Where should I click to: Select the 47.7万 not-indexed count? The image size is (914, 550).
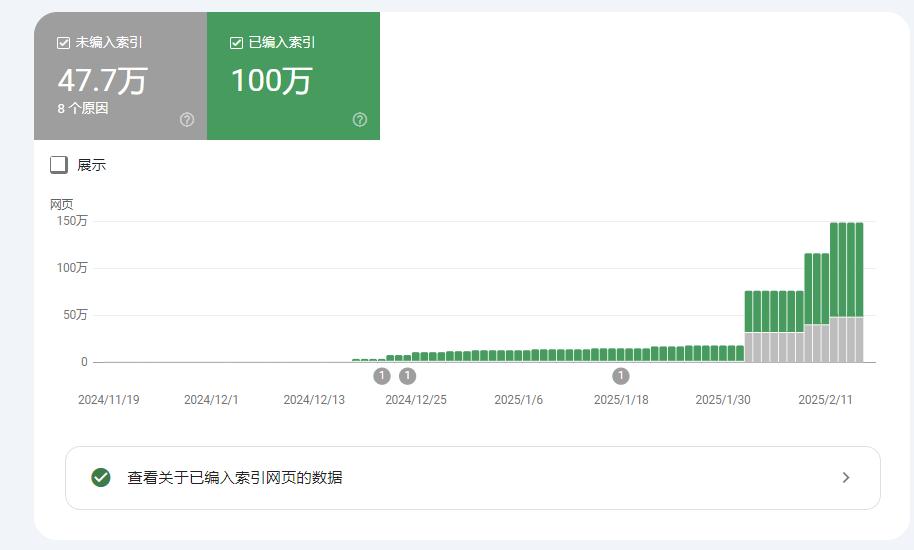tap(101, 80)
